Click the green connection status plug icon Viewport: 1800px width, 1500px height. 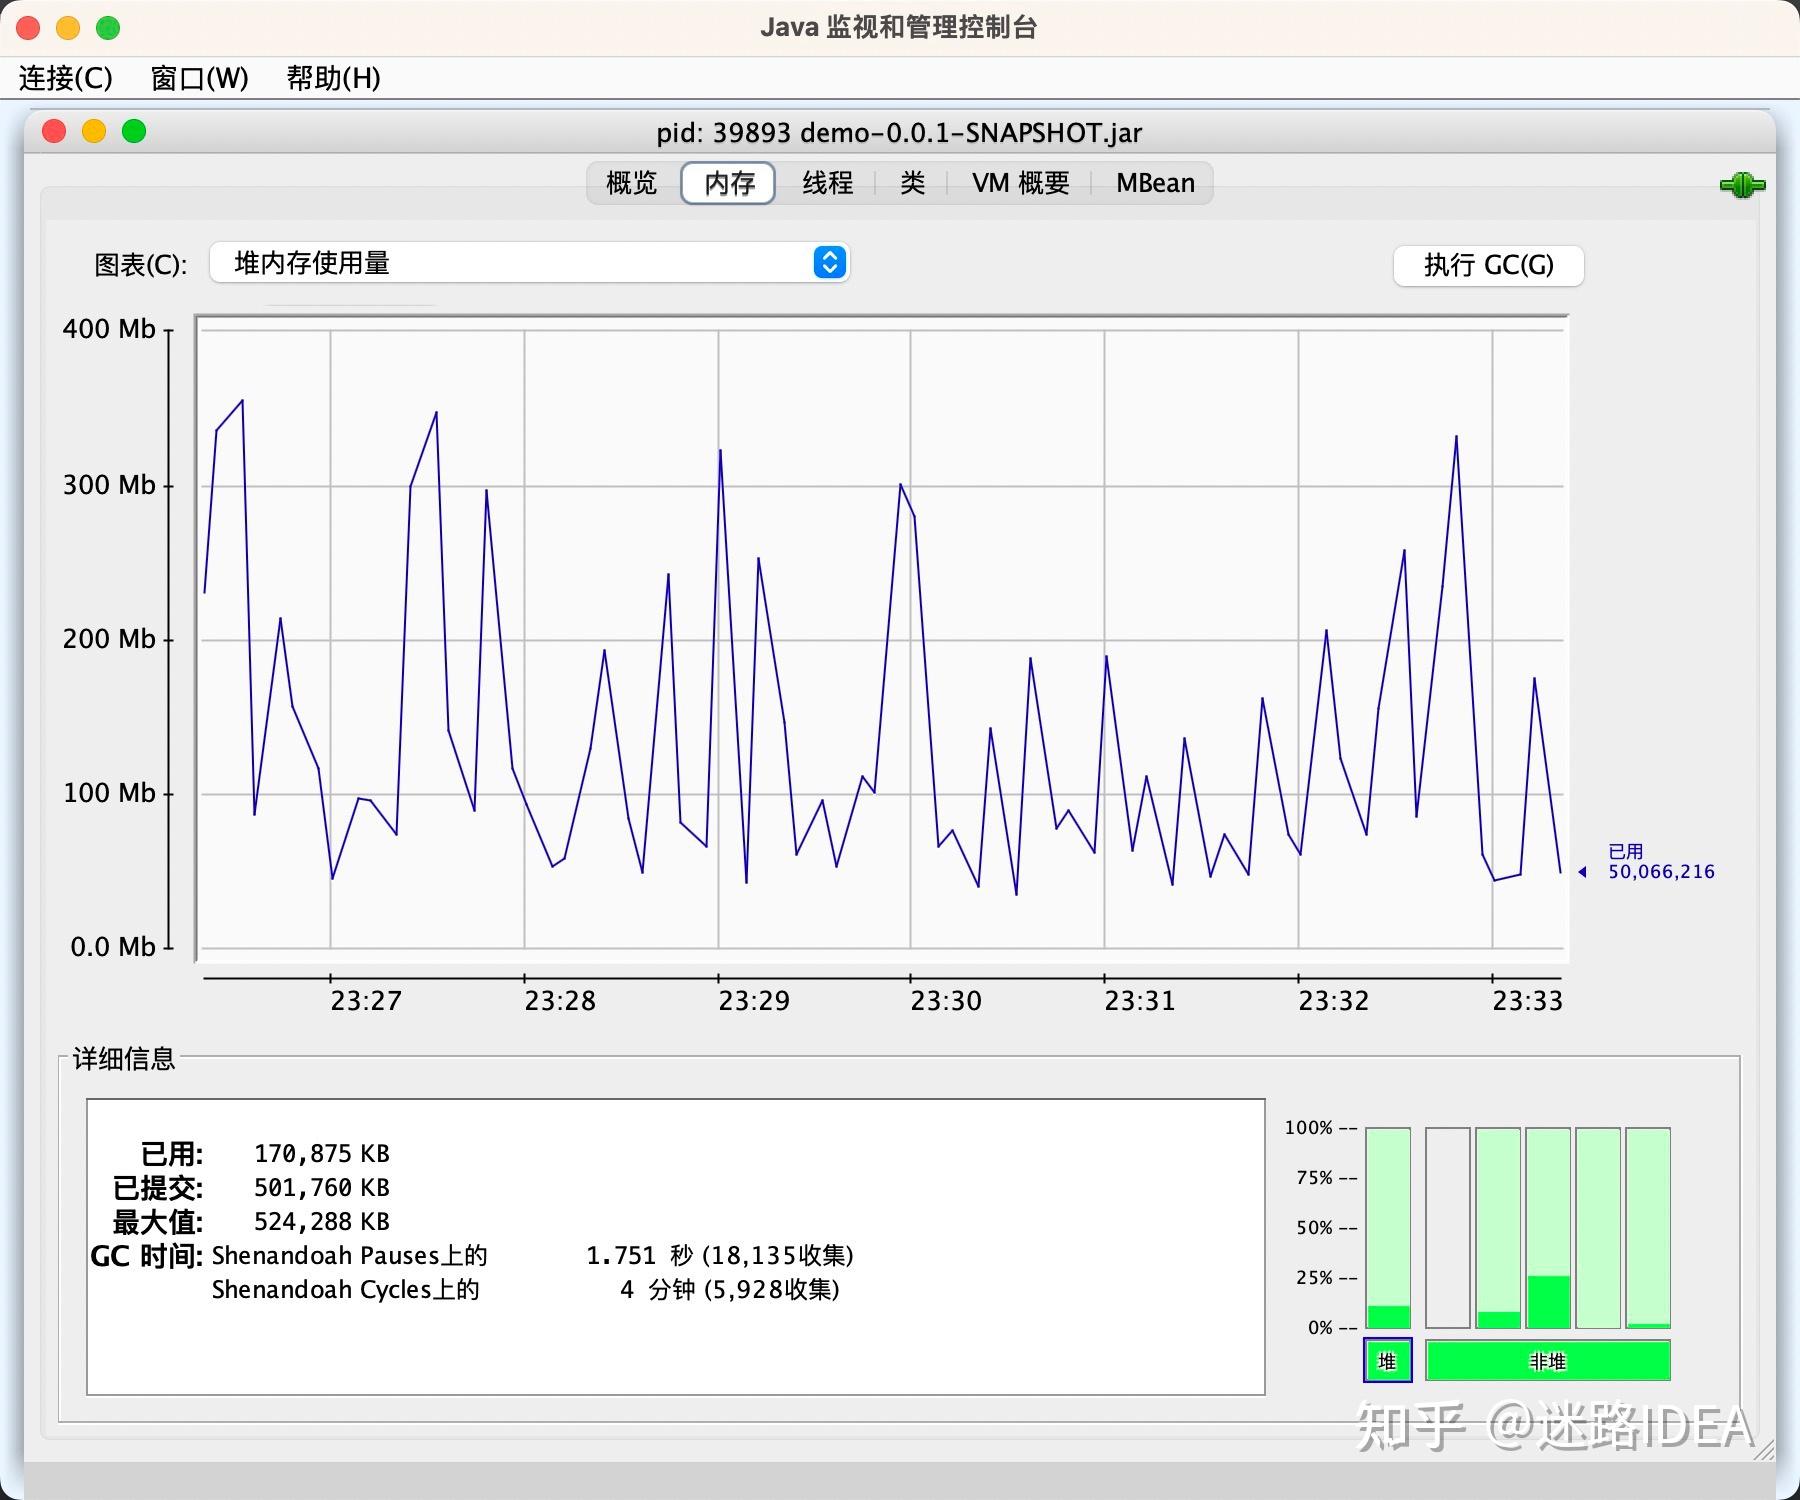(x=1742, y=183)
